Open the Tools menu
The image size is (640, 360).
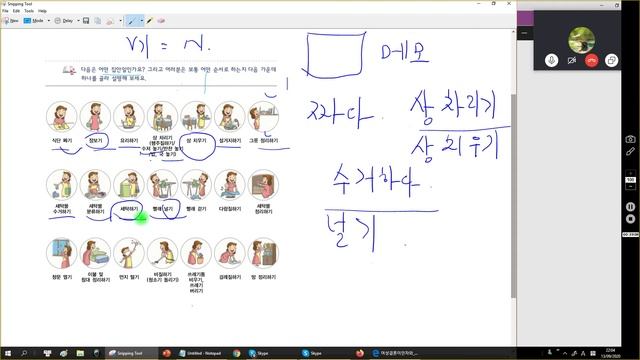(29, 11)
